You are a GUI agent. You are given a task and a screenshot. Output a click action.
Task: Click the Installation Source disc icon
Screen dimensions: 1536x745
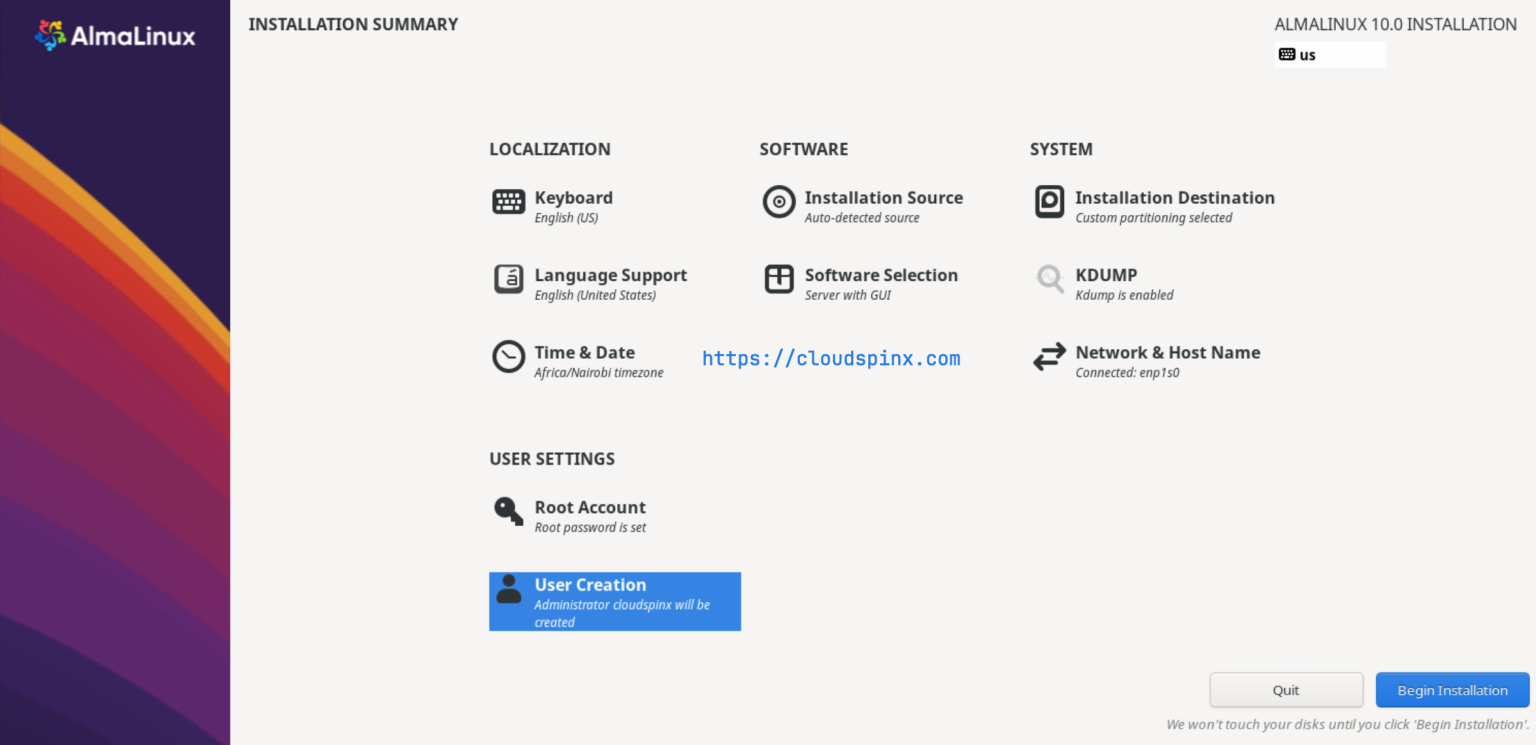point(779,202)
